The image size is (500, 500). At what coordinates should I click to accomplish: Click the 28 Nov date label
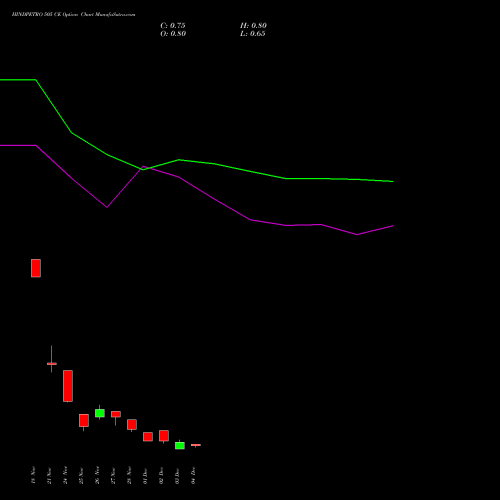129,475
